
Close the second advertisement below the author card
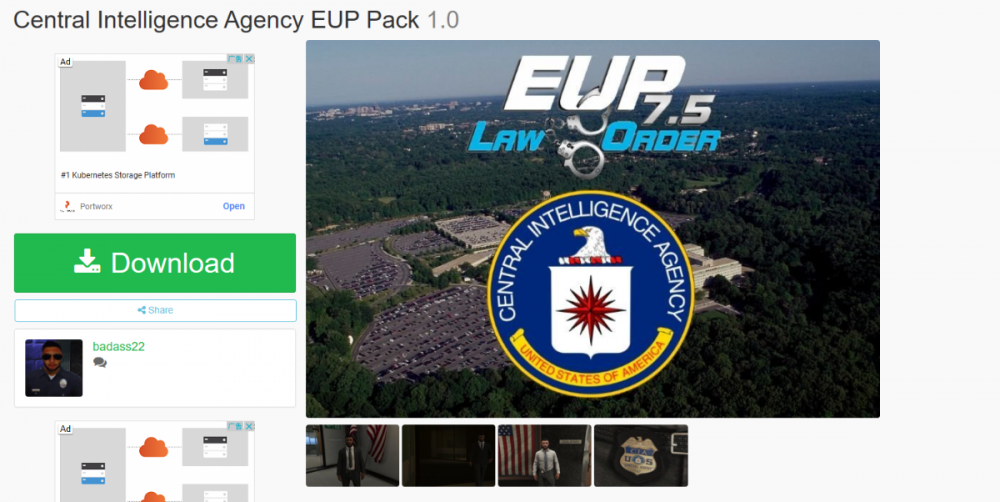pos(249,426)
